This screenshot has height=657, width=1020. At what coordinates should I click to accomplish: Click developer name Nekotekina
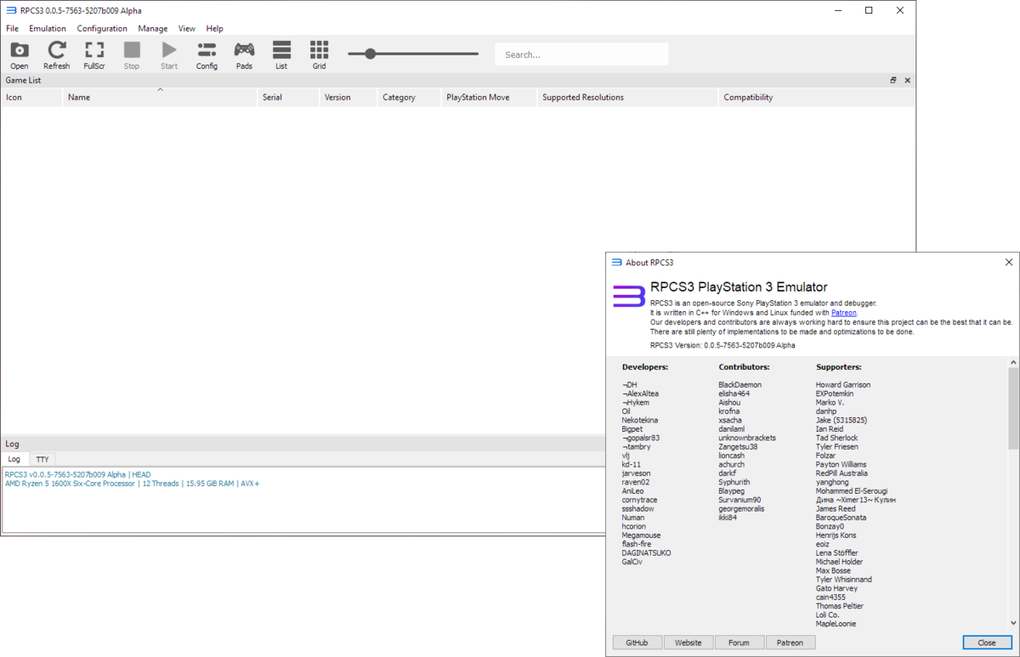pos(639,420)
